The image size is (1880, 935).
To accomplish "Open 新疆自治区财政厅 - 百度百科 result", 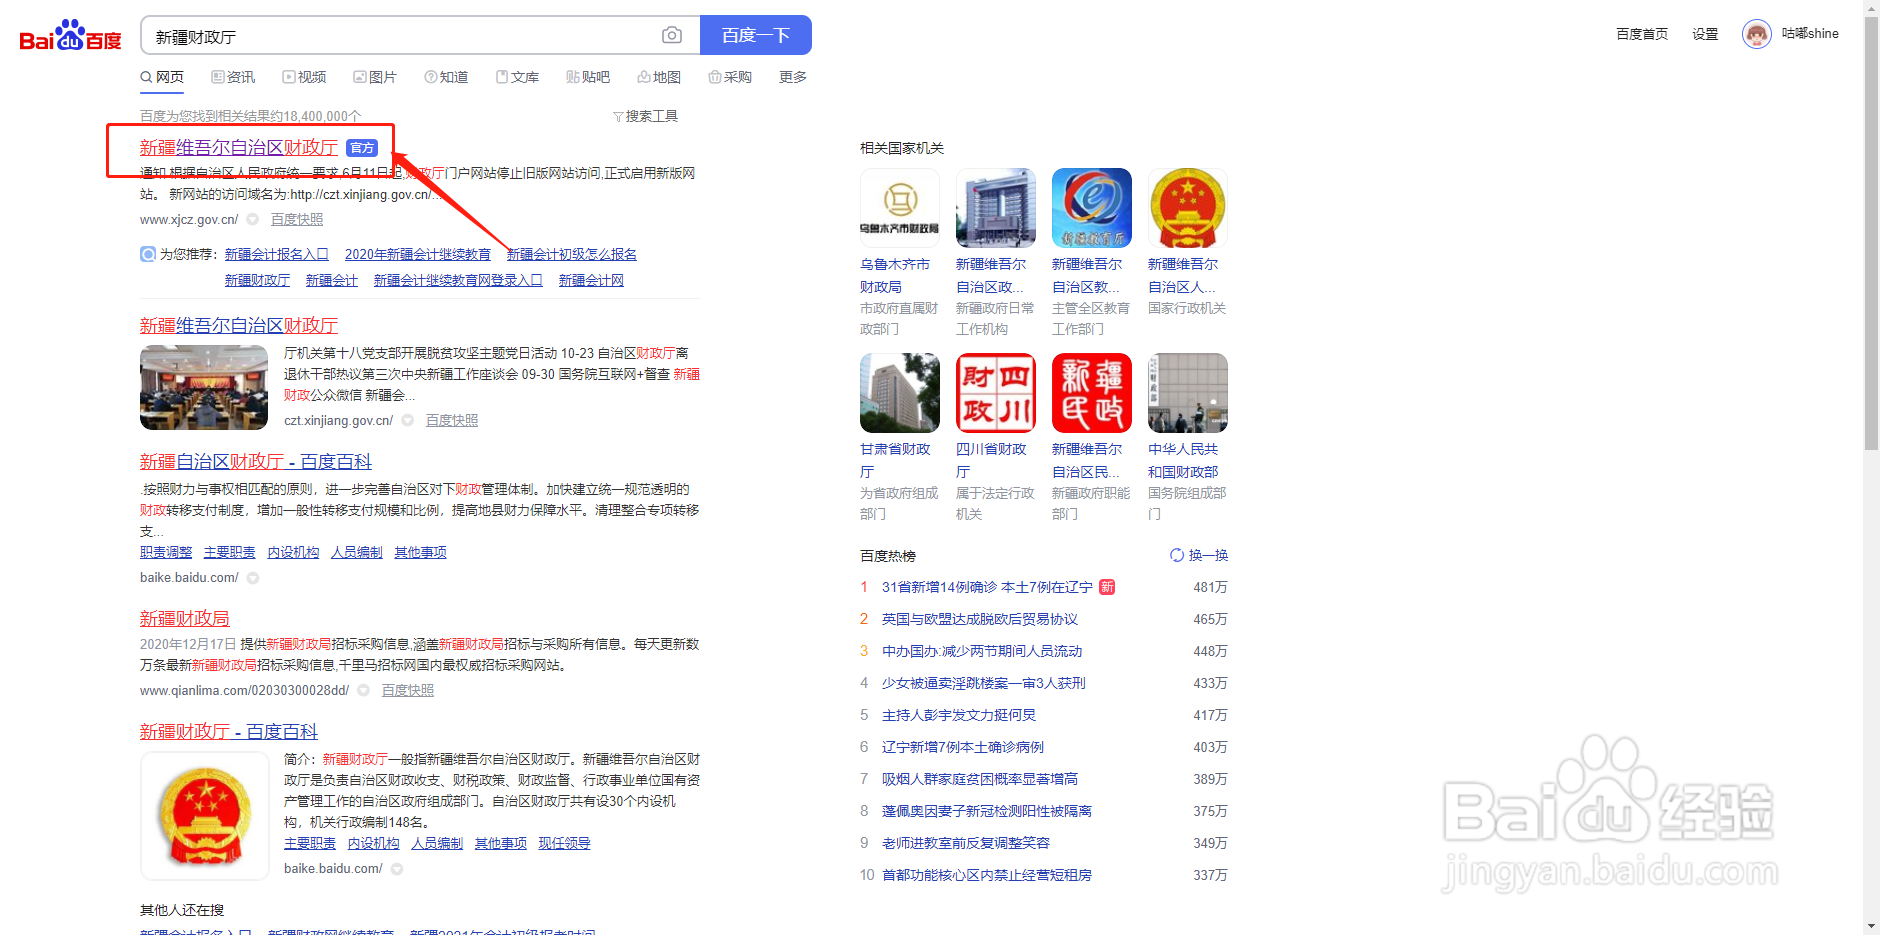I will coord(256,461).
